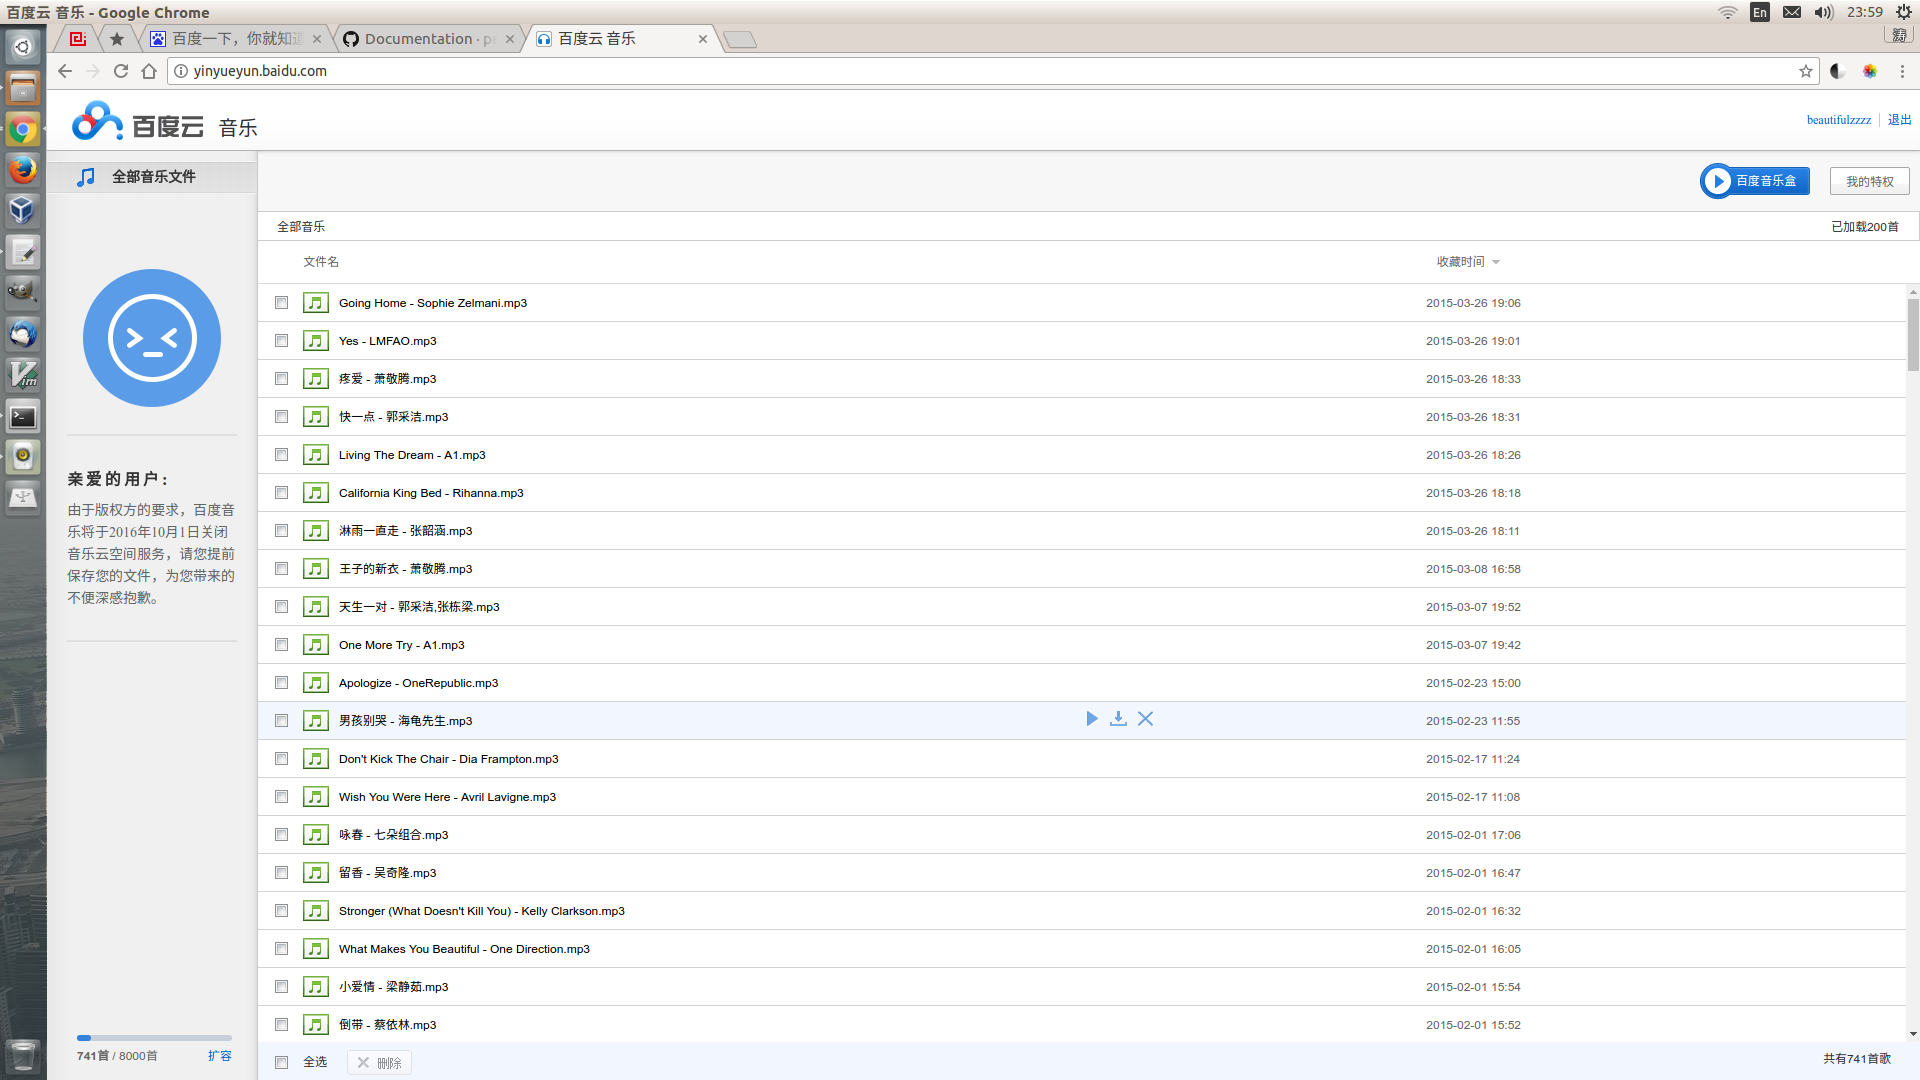Sort by 收藏时间 dropdown arrow
Screen dimensions: 1920x1080
point(1496,262)
